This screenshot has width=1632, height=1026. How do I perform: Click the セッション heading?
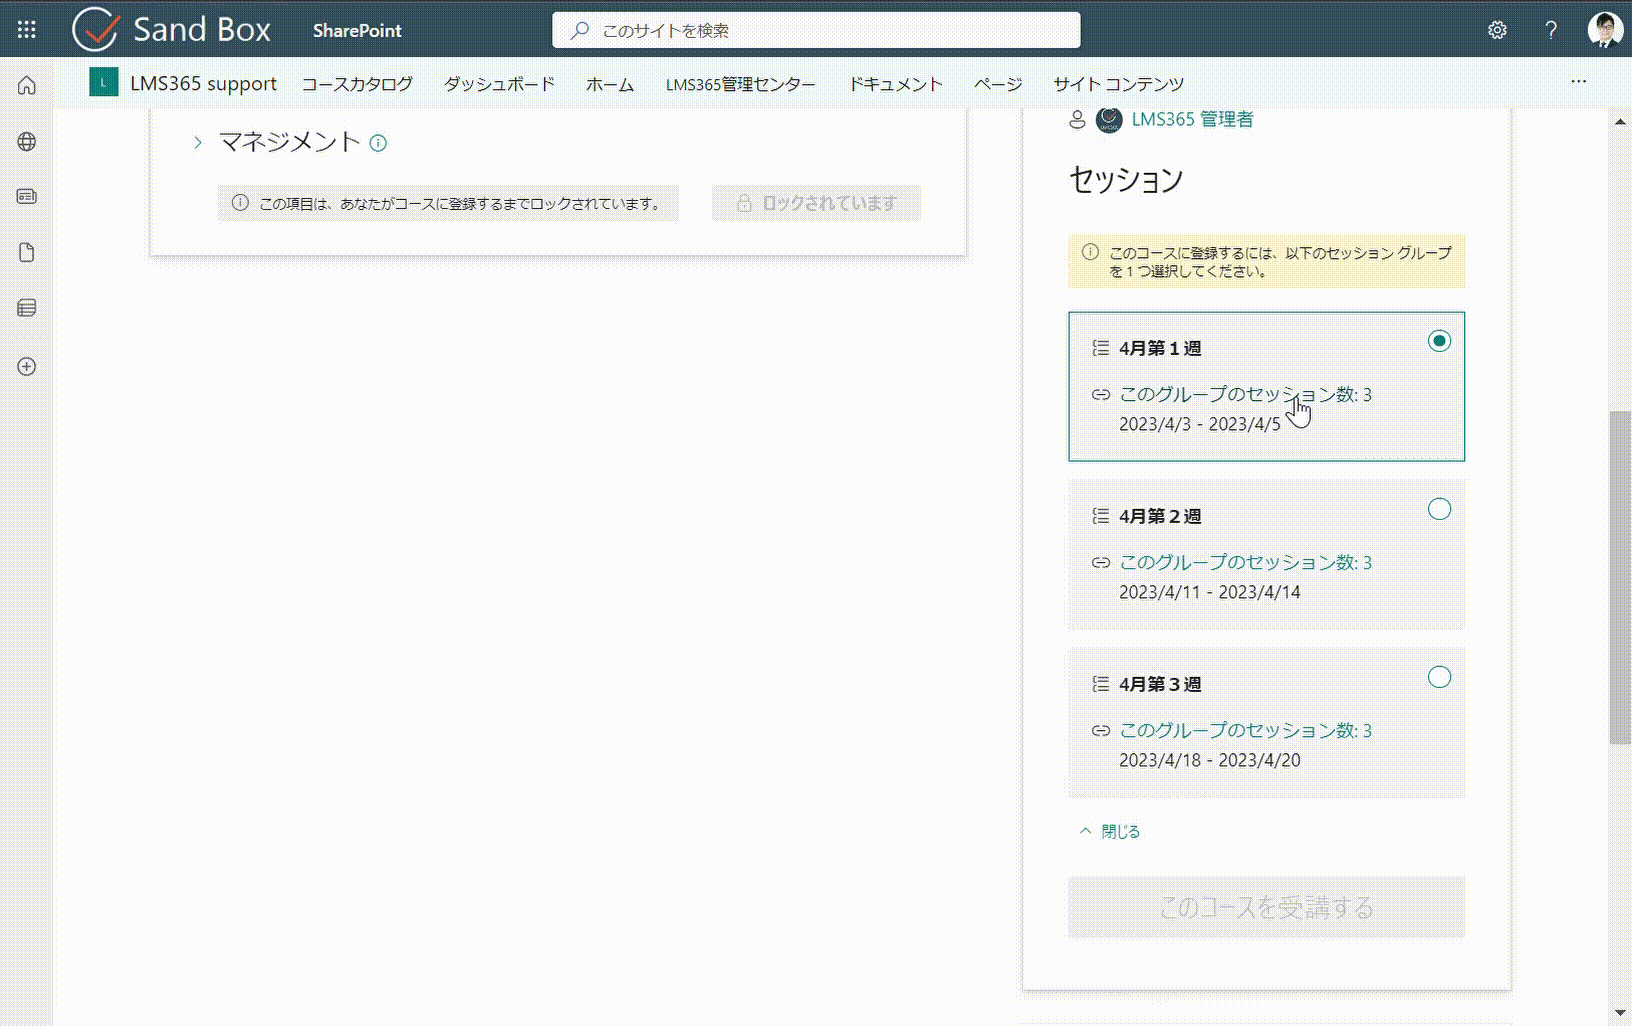(x=1126, y=180)
